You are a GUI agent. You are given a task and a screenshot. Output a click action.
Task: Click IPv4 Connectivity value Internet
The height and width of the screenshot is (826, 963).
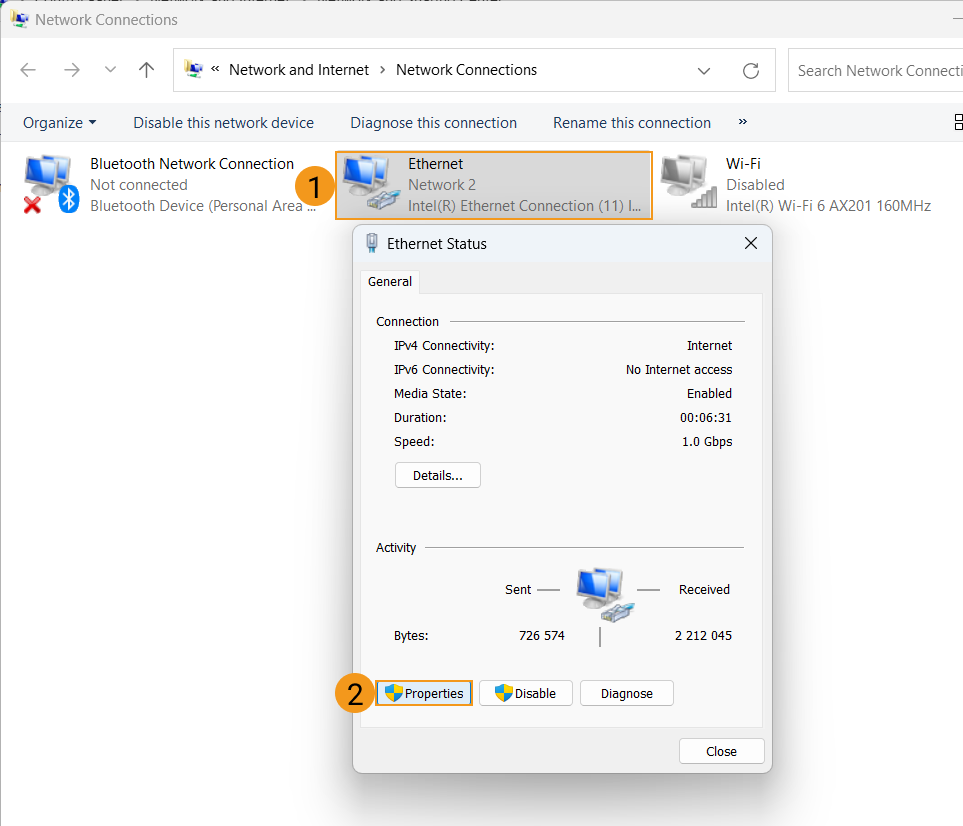(709, 346)
